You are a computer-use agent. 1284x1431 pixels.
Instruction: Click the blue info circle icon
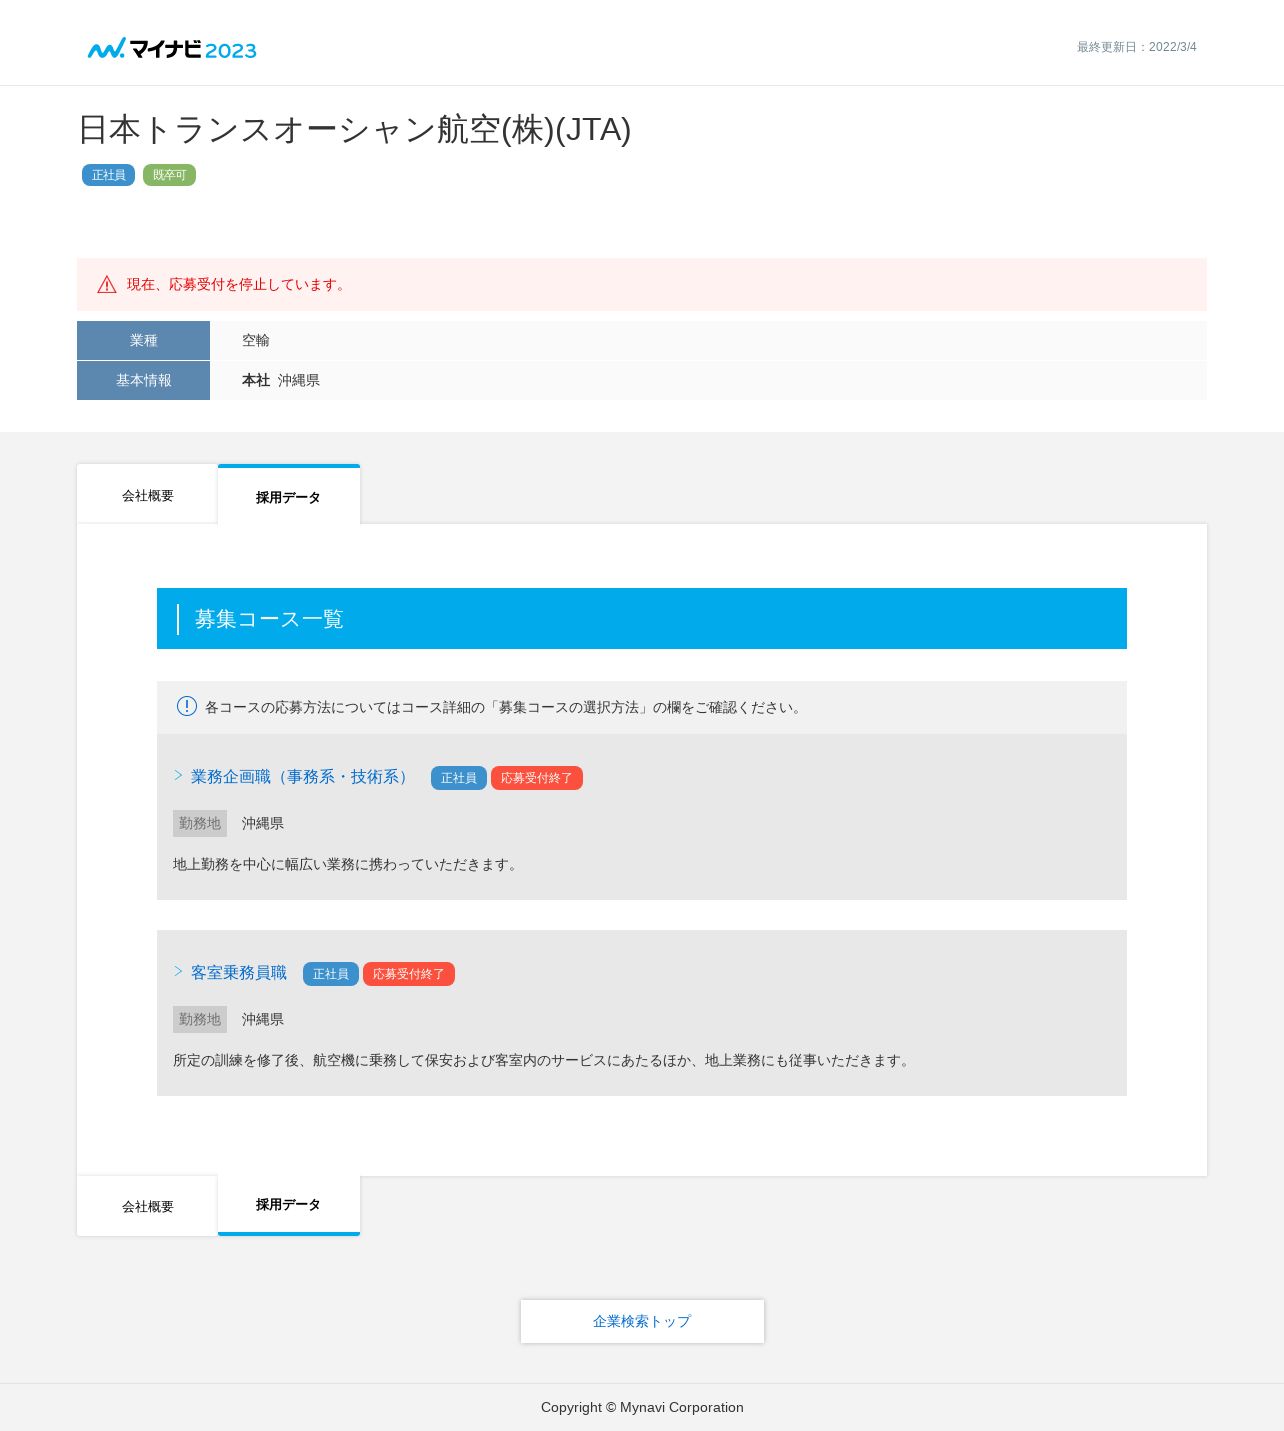point(187,706)
